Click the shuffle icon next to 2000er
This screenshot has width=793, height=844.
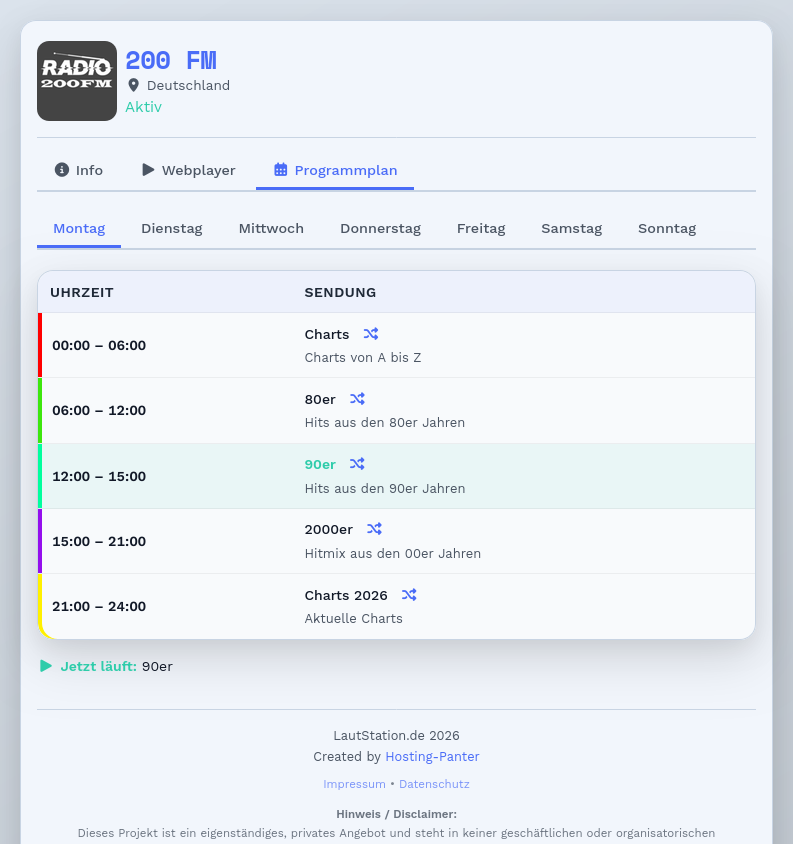pyautogui.click(x=375, y=529)
